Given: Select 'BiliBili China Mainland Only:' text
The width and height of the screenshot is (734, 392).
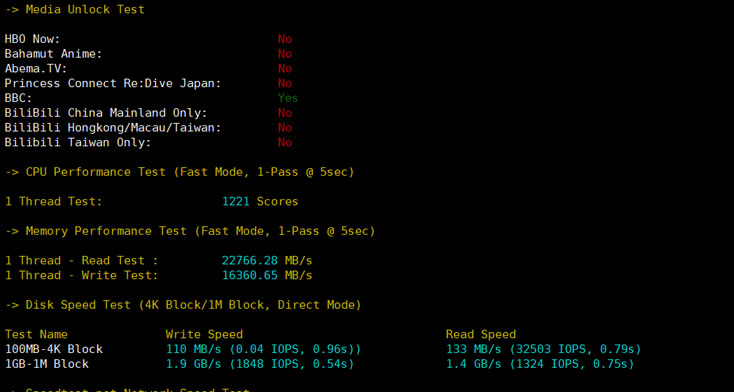Looking at the screenshot, I should coord(106,113).
